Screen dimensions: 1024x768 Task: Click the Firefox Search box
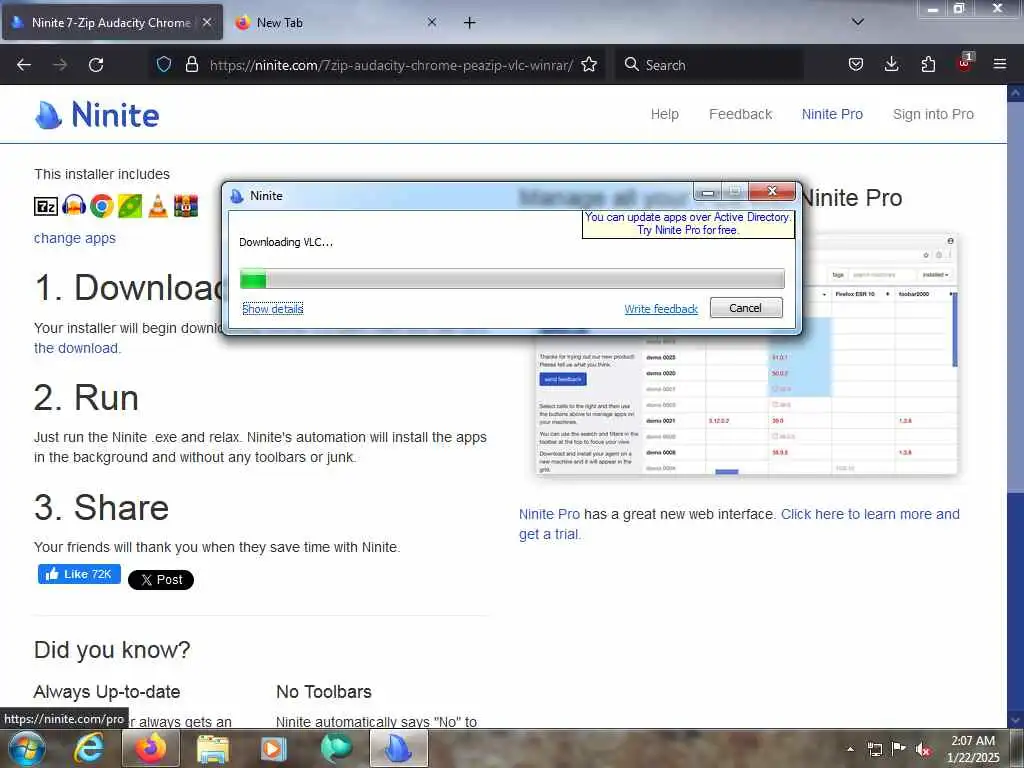pyautogui.click(x=709, y=65)
